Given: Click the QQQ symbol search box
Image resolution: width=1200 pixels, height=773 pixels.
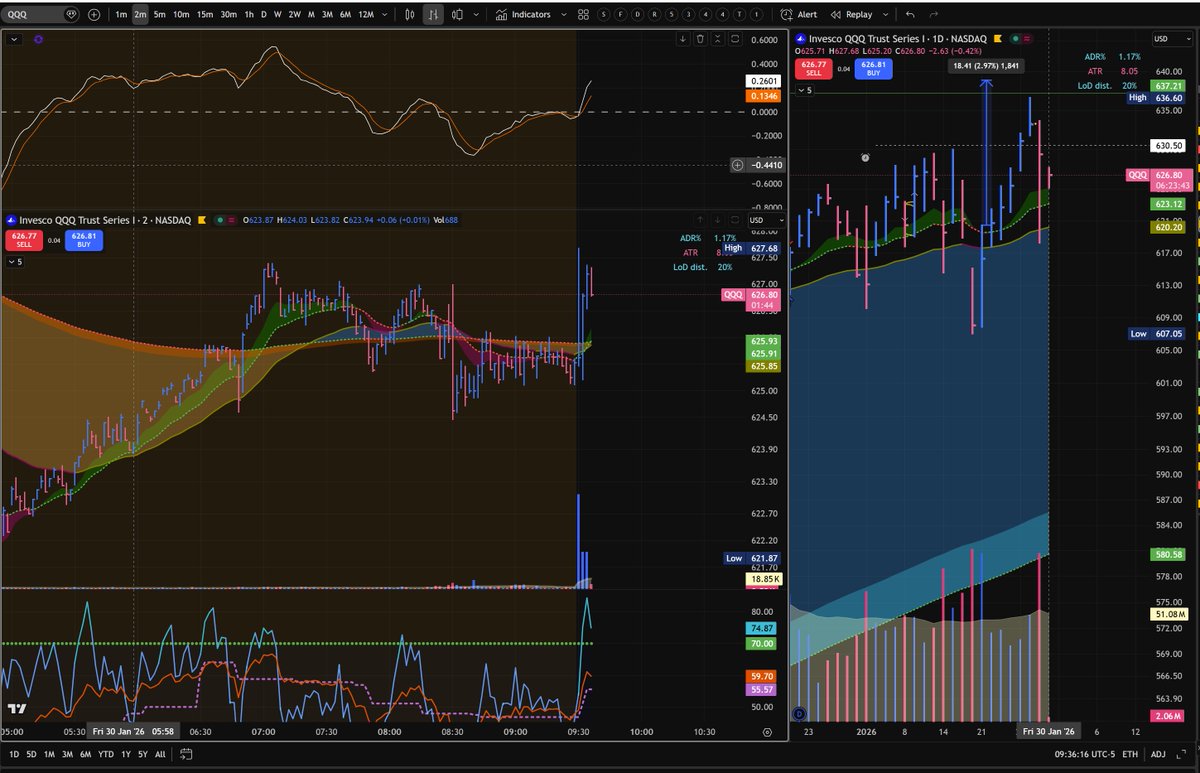Looking at the screenshot, I should click(42, 15).
